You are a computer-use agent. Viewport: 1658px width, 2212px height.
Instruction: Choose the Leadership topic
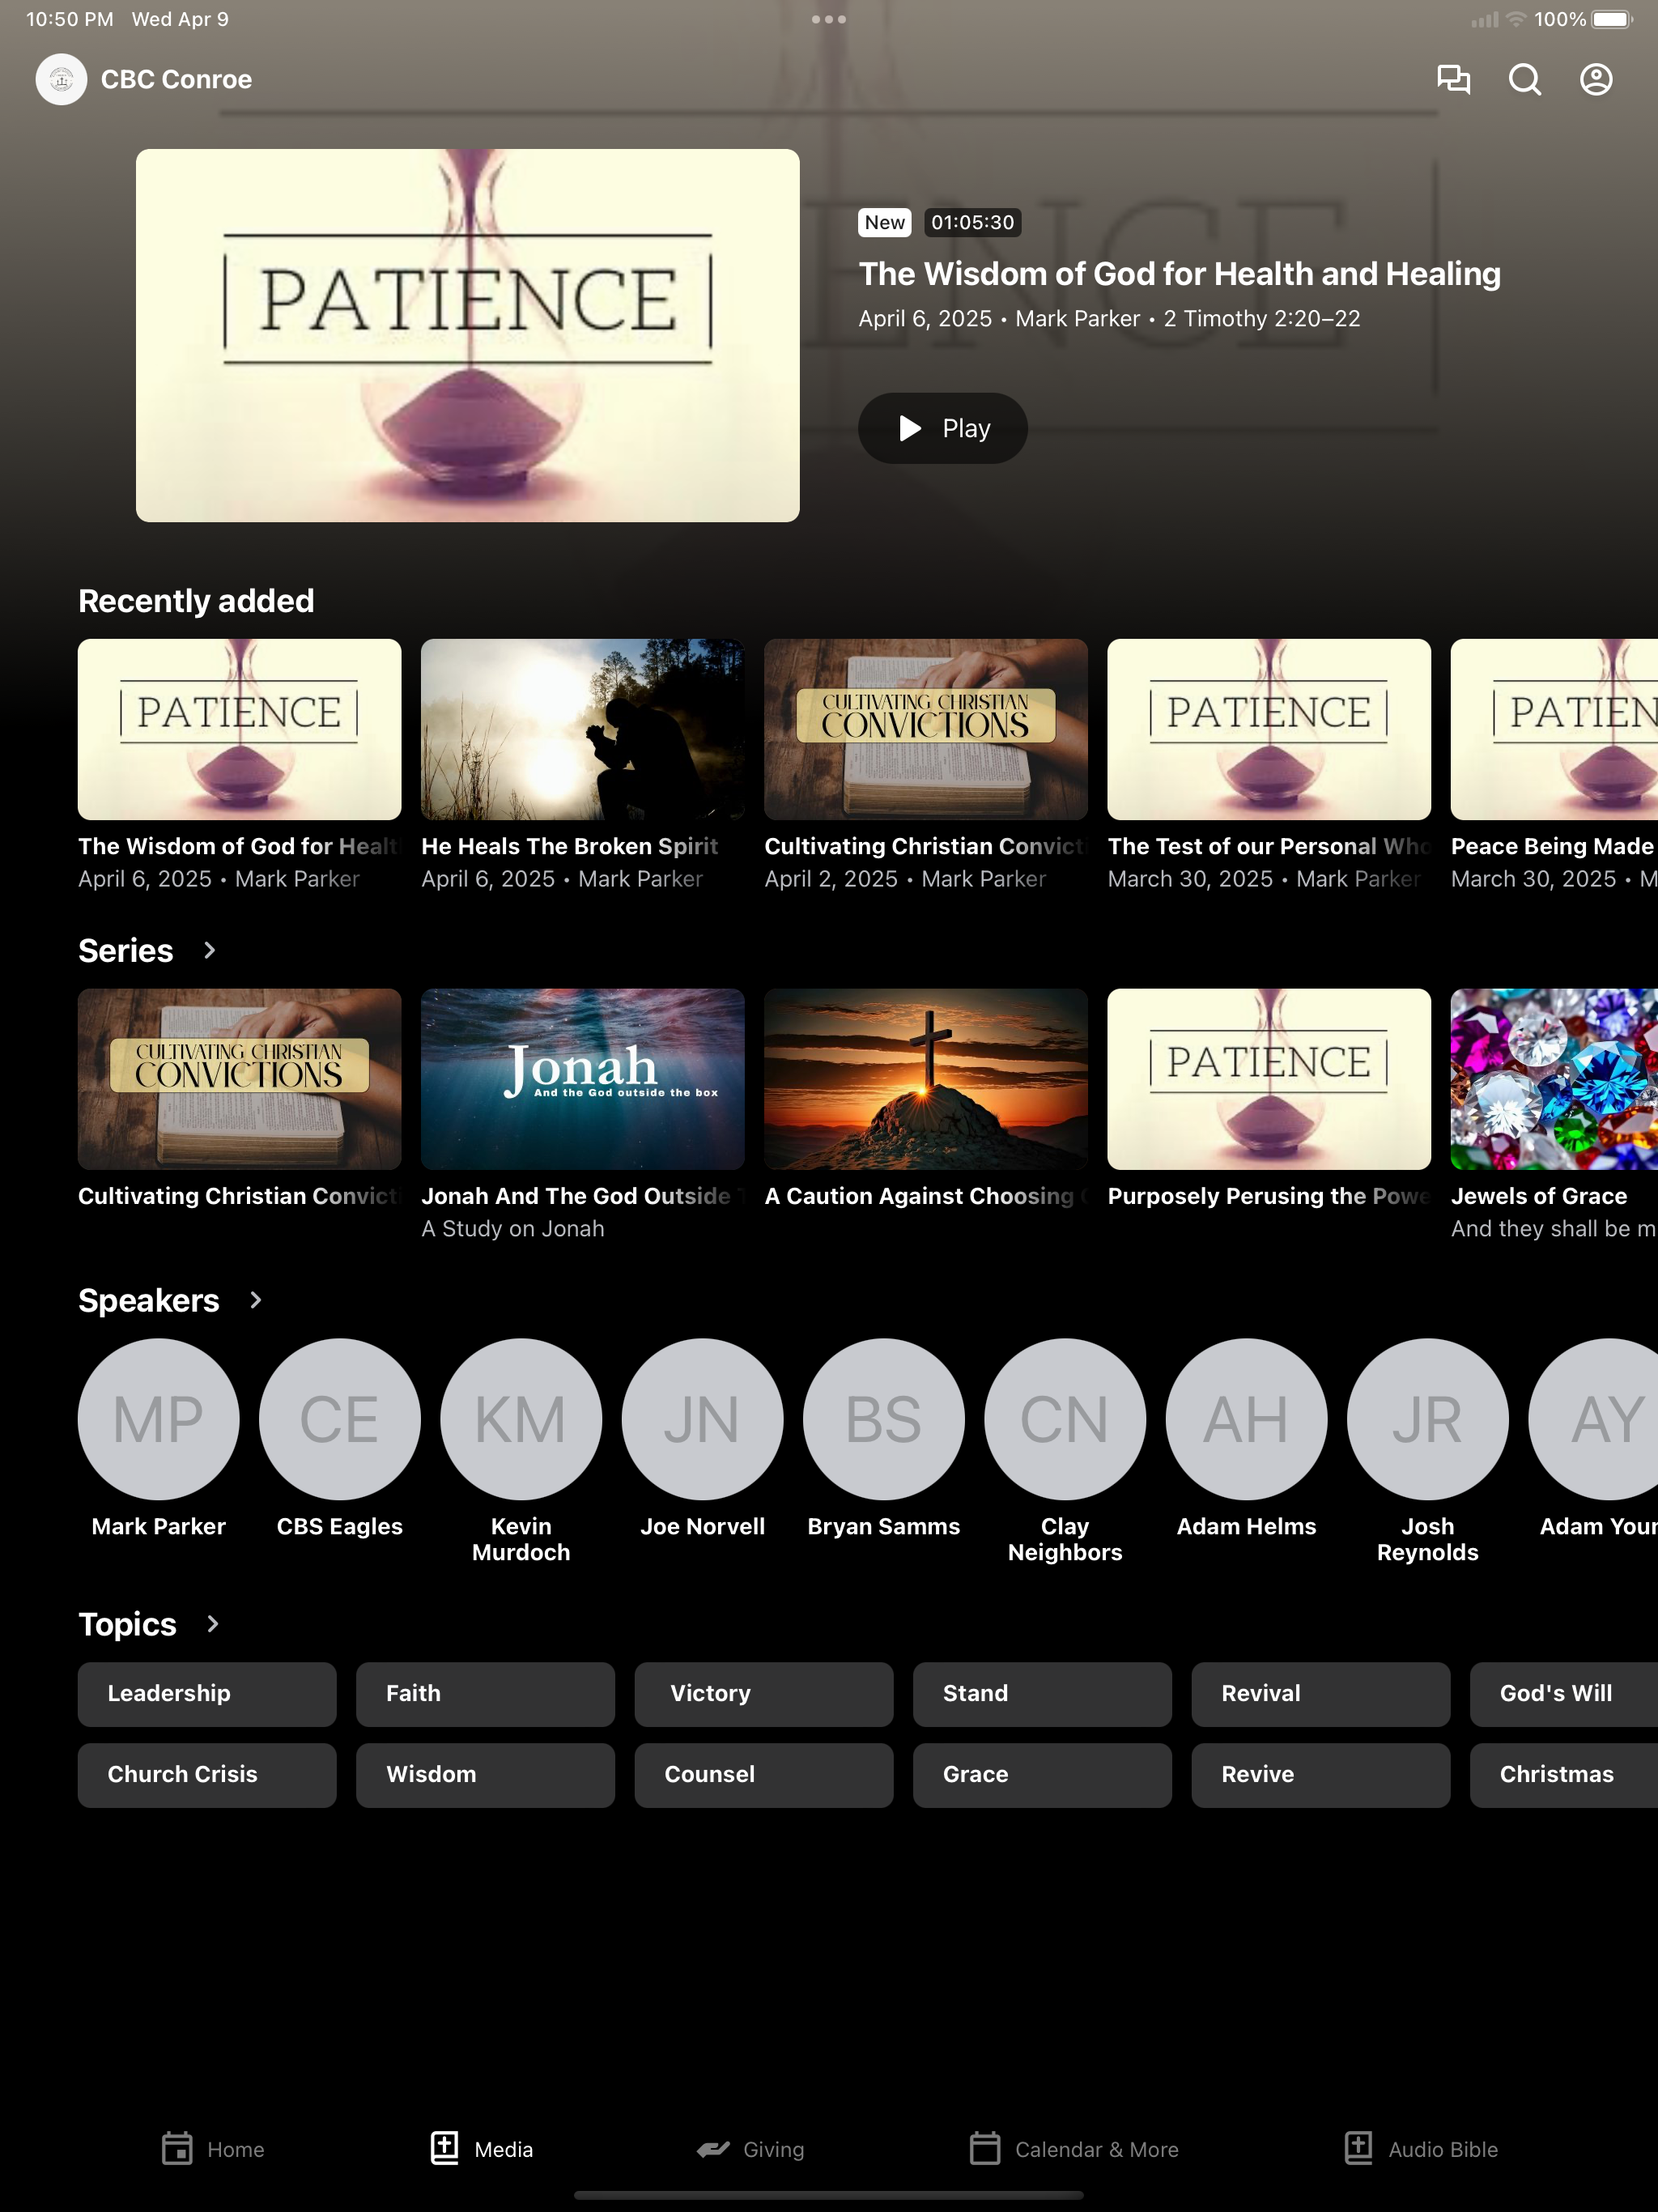(207, 1694)
